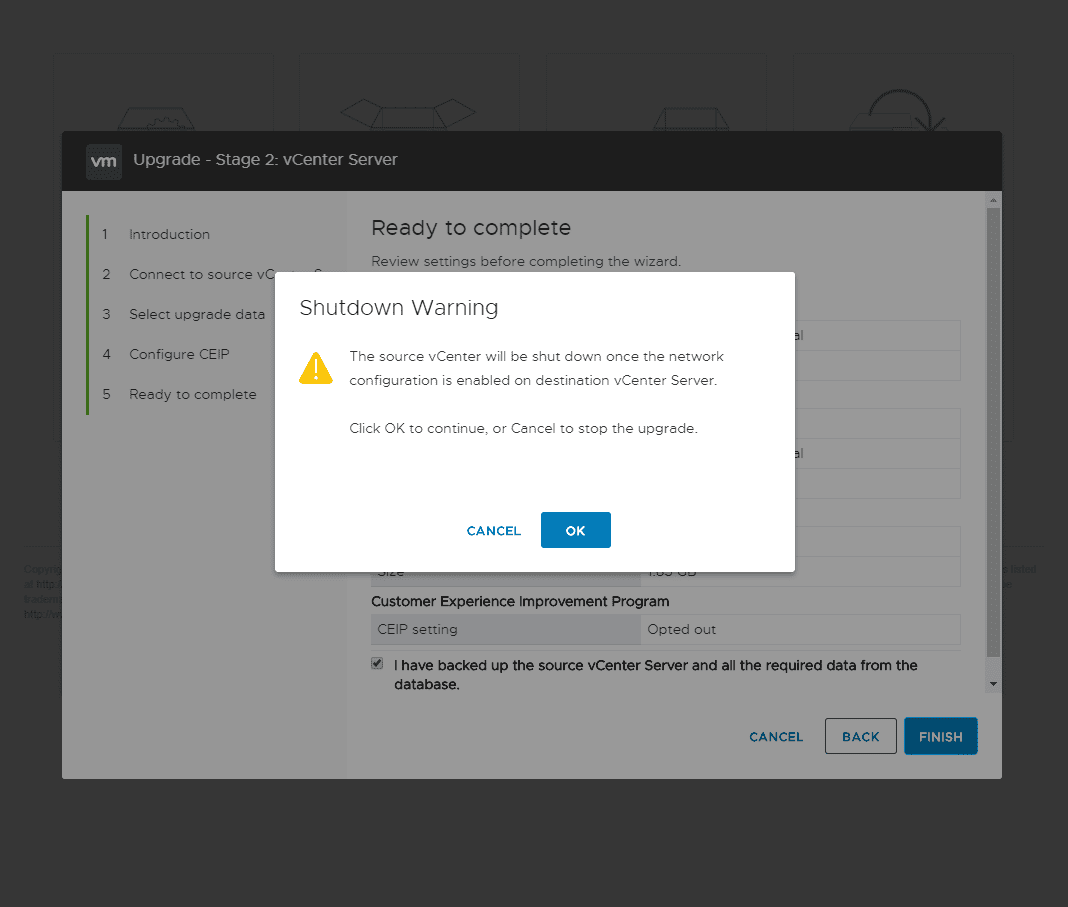This screenshot has width=1068, height=907.
Task: Click OK in the Shutdown Warning dialog
Action: coord(576,530)
